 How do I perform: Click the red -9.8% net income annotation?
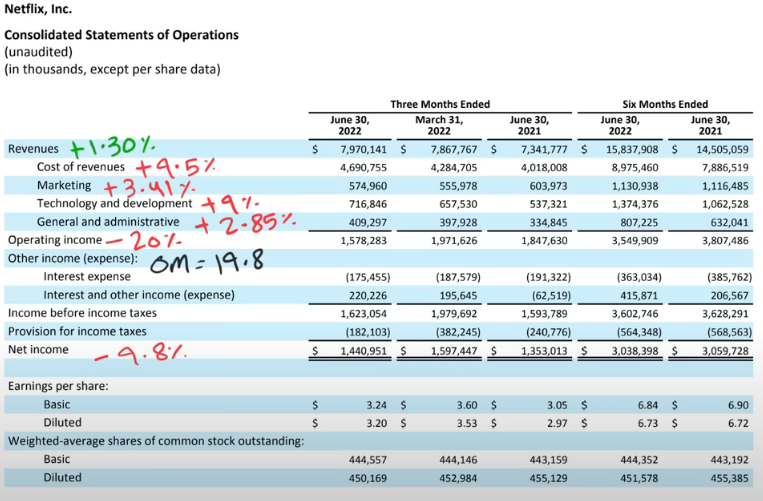[141, 353]
